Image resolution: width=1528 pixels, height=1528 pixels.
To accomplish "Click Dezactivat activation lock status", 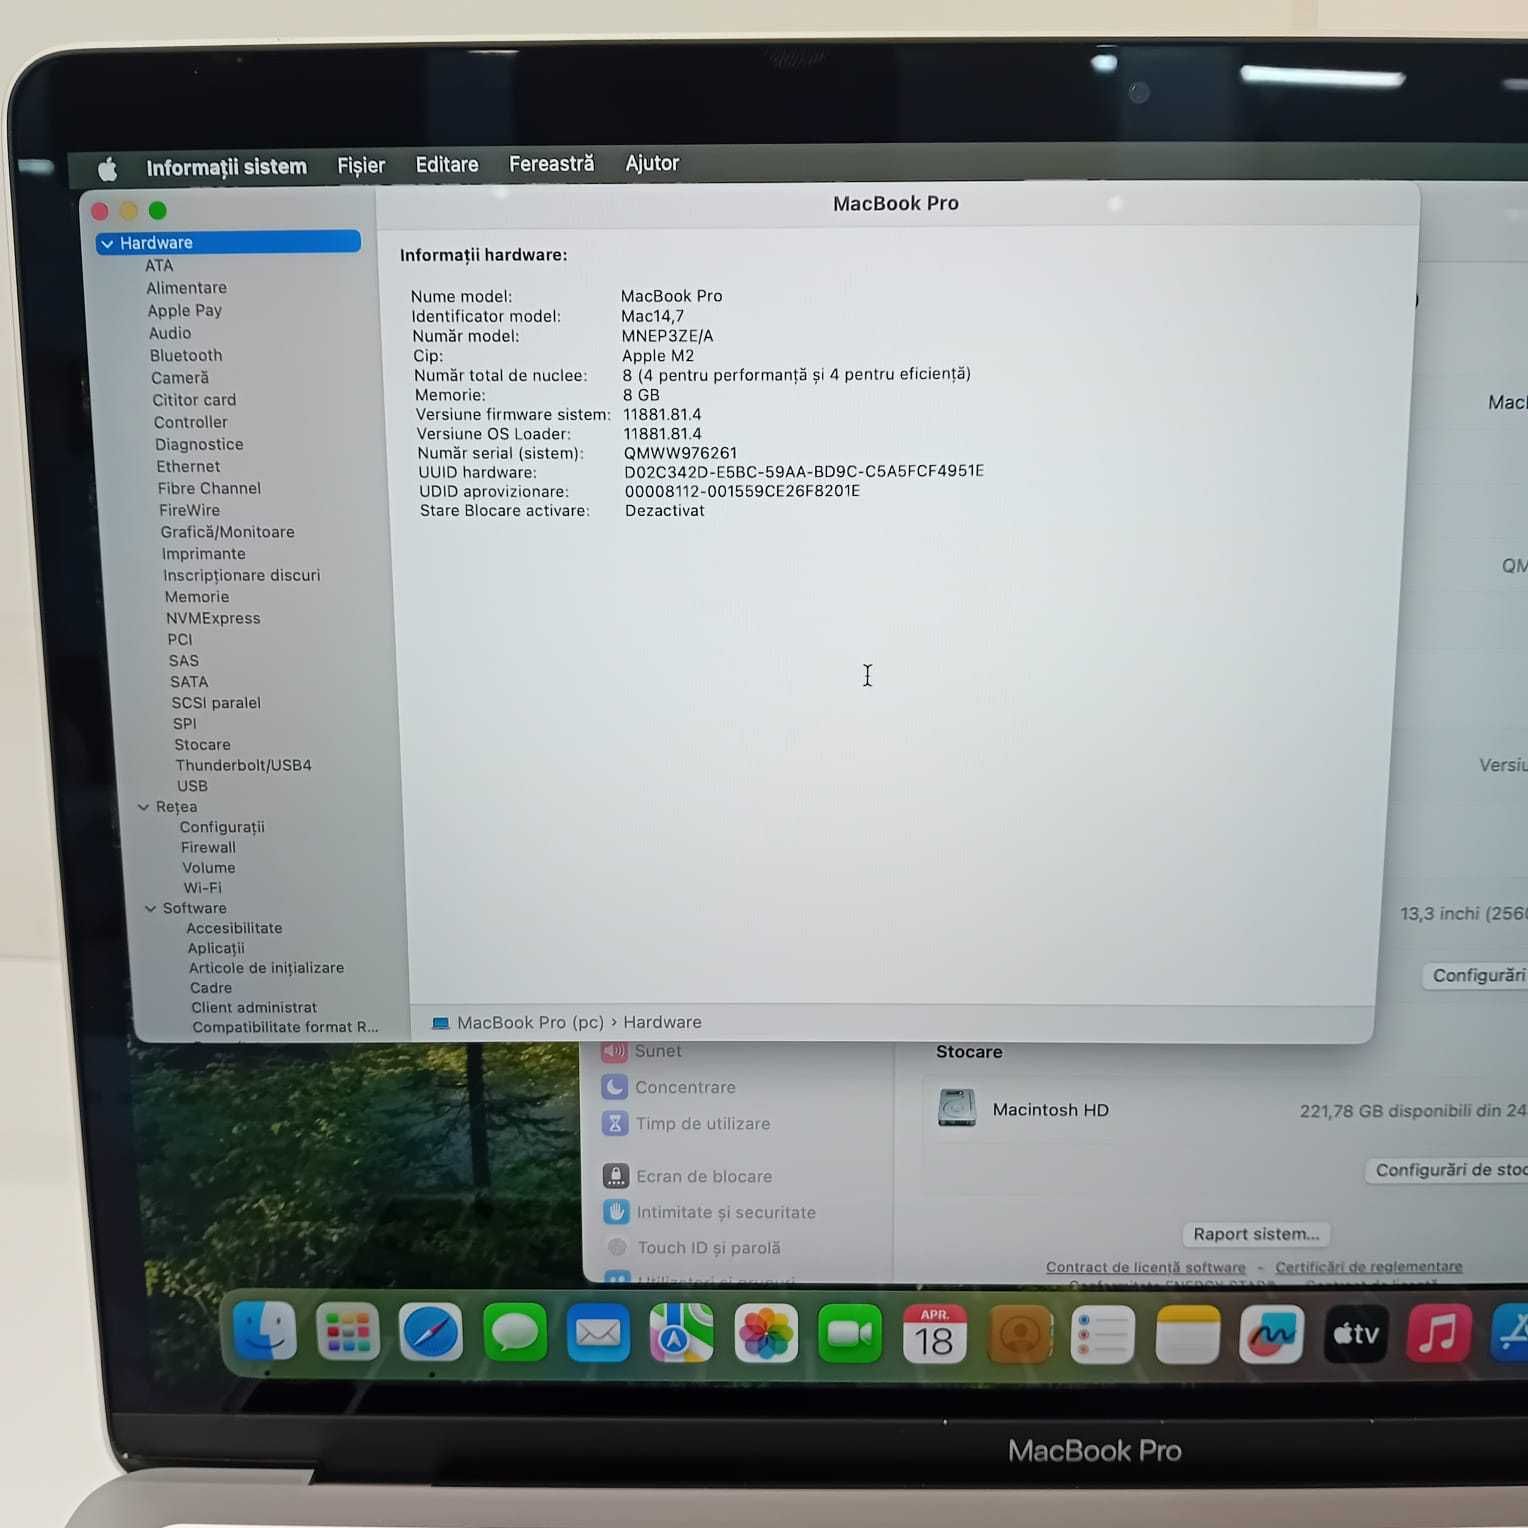I will tap(665, 510).
